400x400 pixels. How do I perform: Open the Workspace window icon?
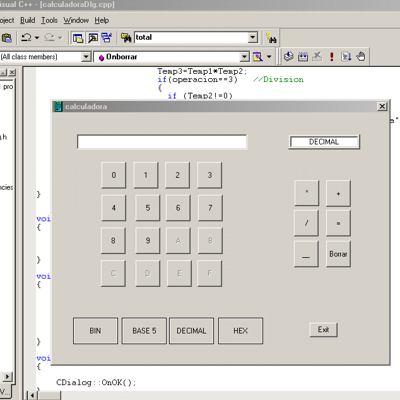click(78, 38)
